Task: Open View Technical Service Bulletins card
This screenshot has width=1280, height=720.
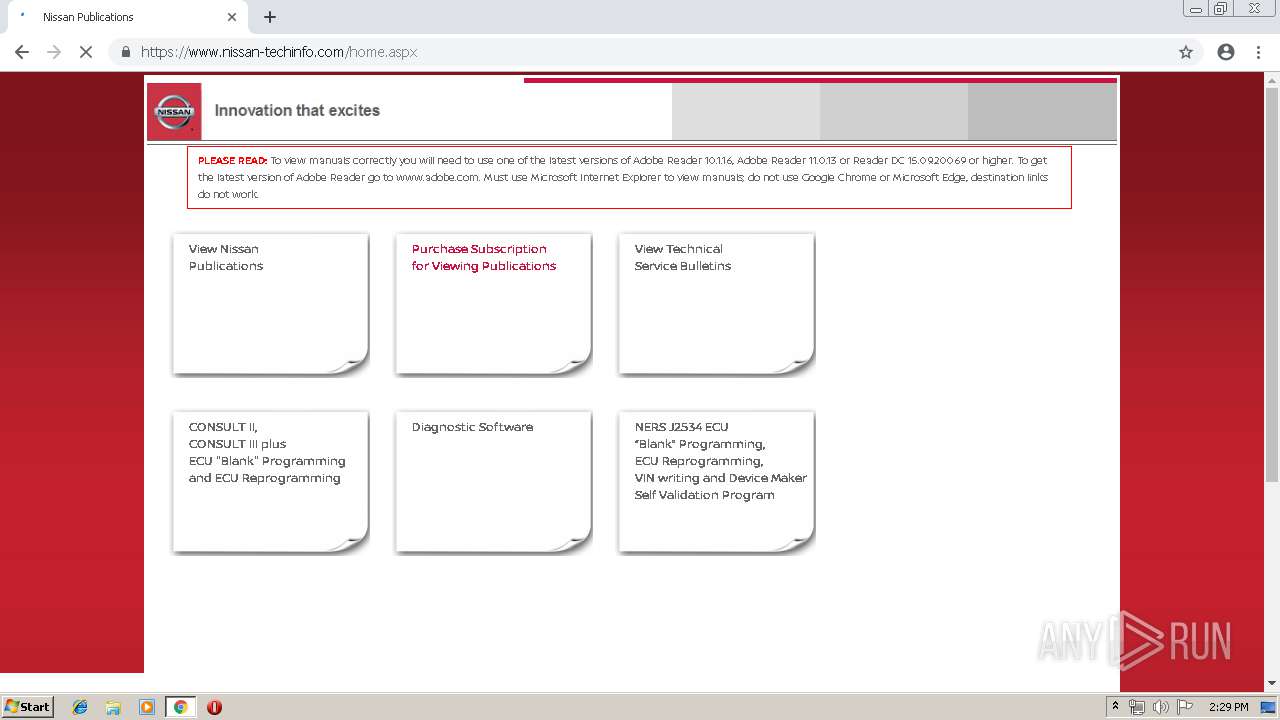Action: (716, 304)
